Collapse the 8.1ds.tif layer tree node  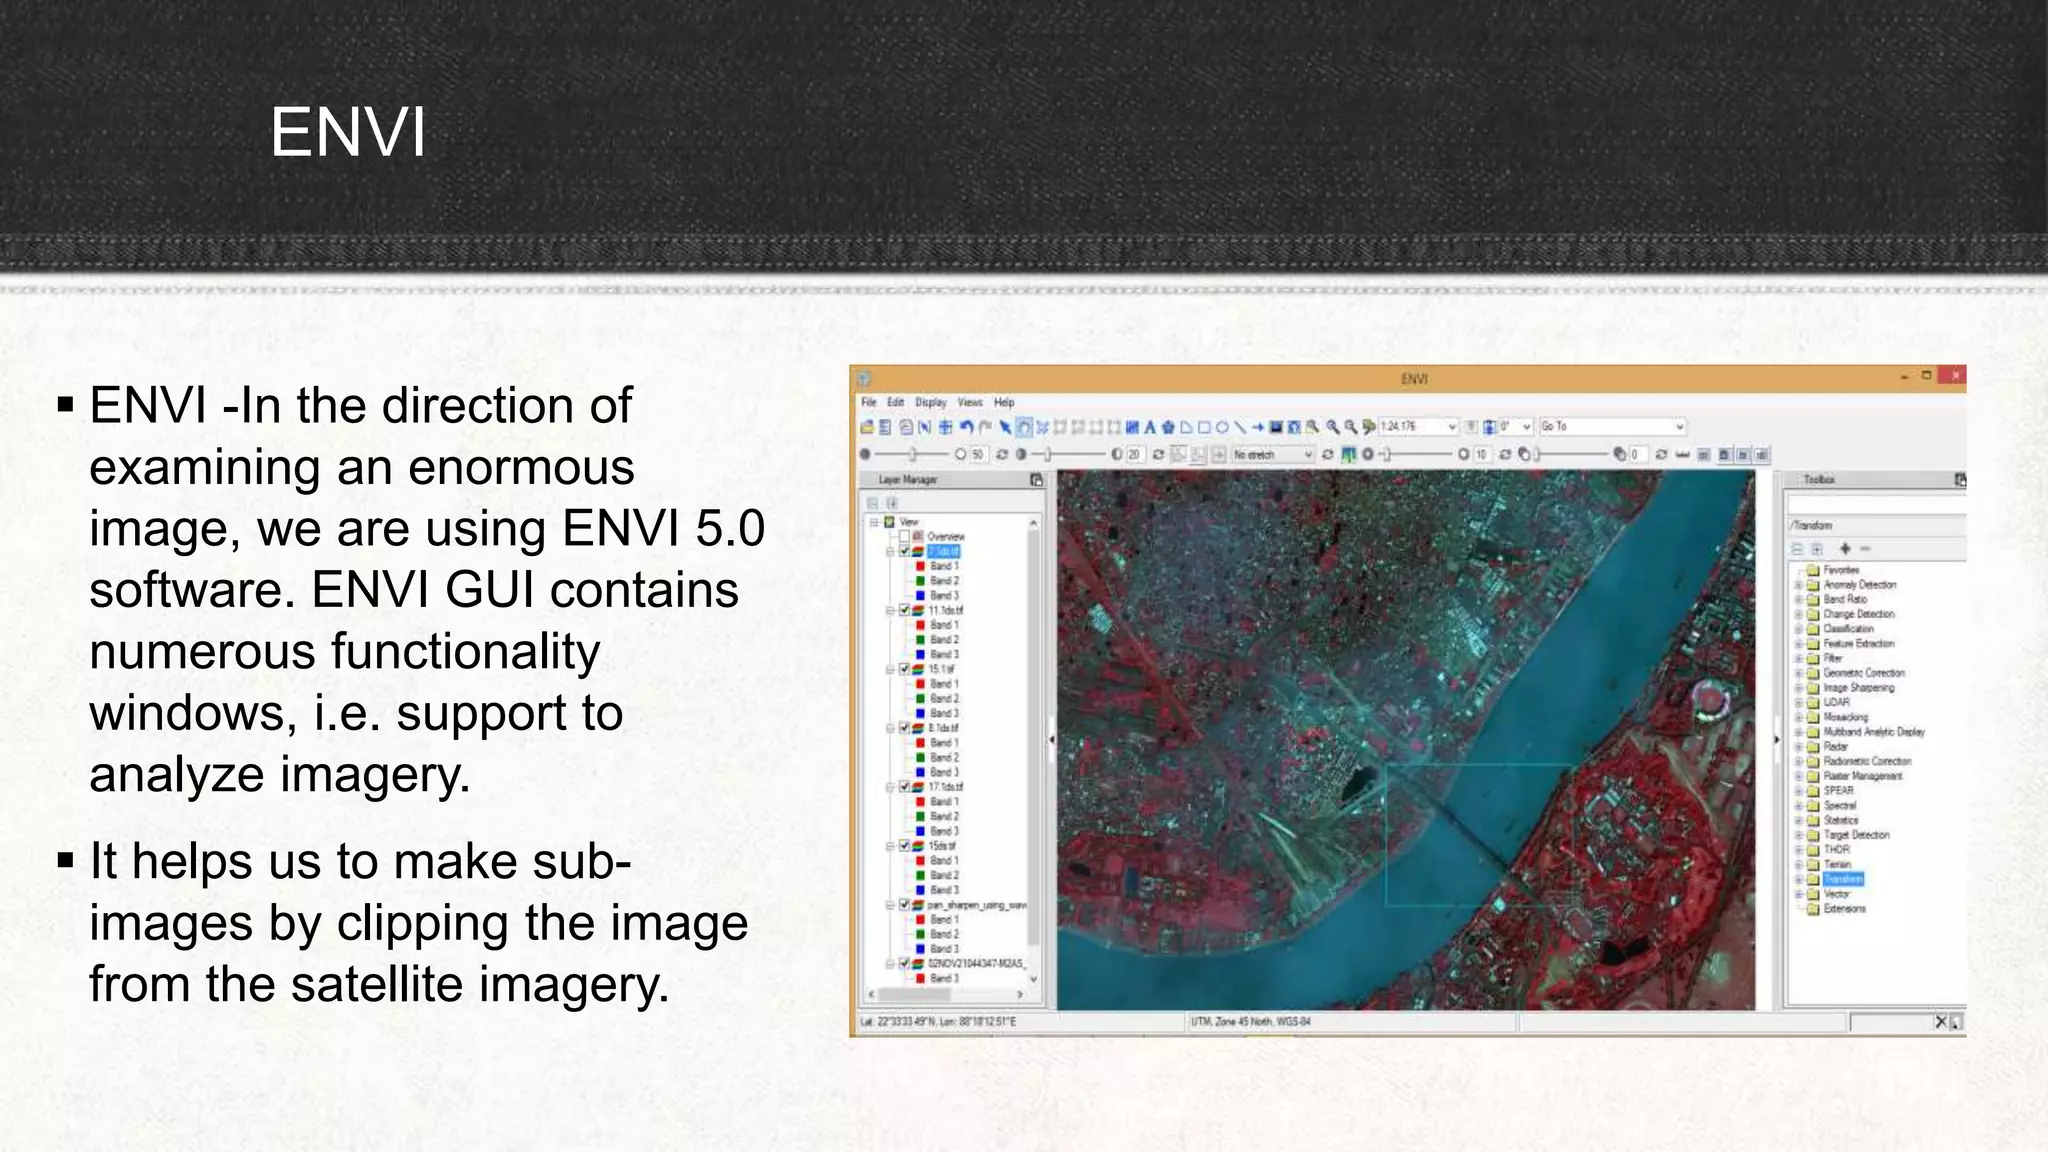(890, 728)
